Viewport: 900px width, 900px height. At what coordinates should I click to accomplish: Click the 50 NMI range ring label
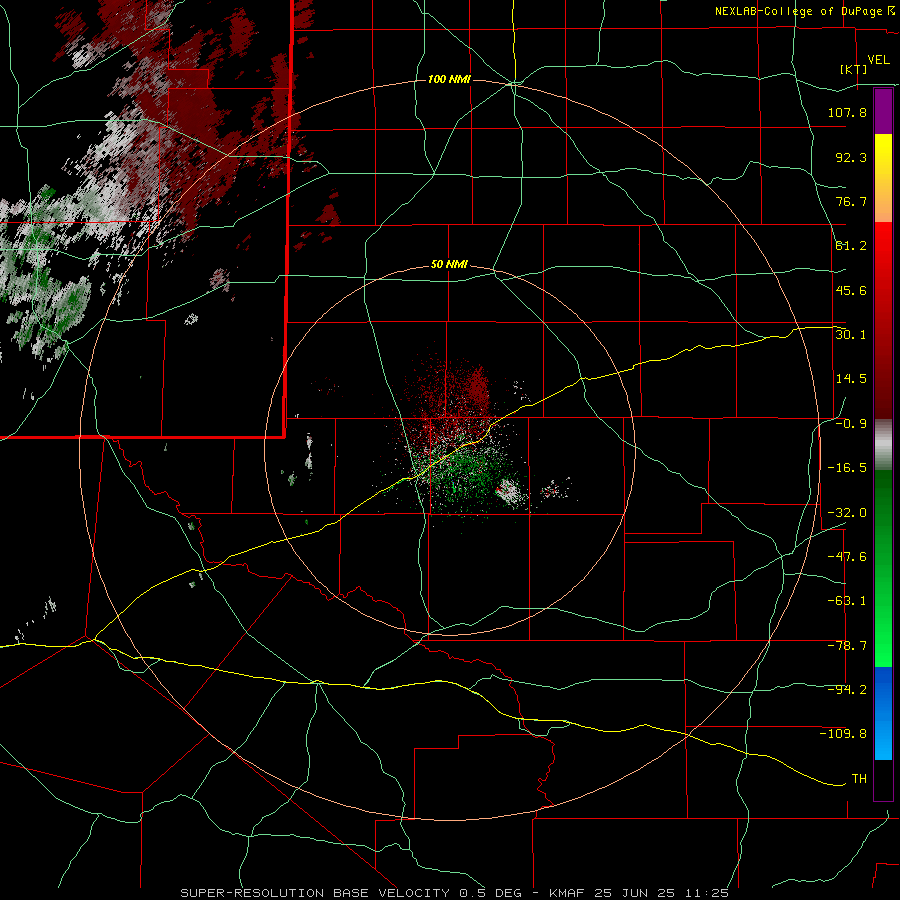coord(449,265)
